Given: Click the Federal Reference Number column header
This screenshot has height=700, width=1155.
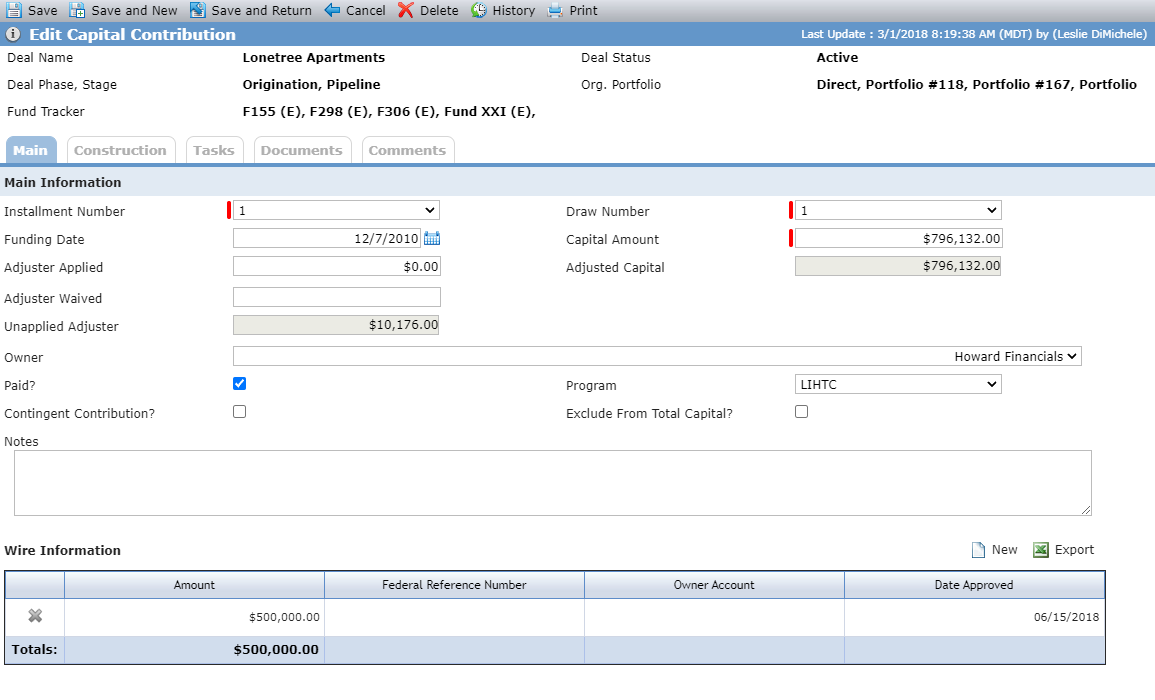Looking at the screenshot, I should pyautogui.click(x=454, y=585).
